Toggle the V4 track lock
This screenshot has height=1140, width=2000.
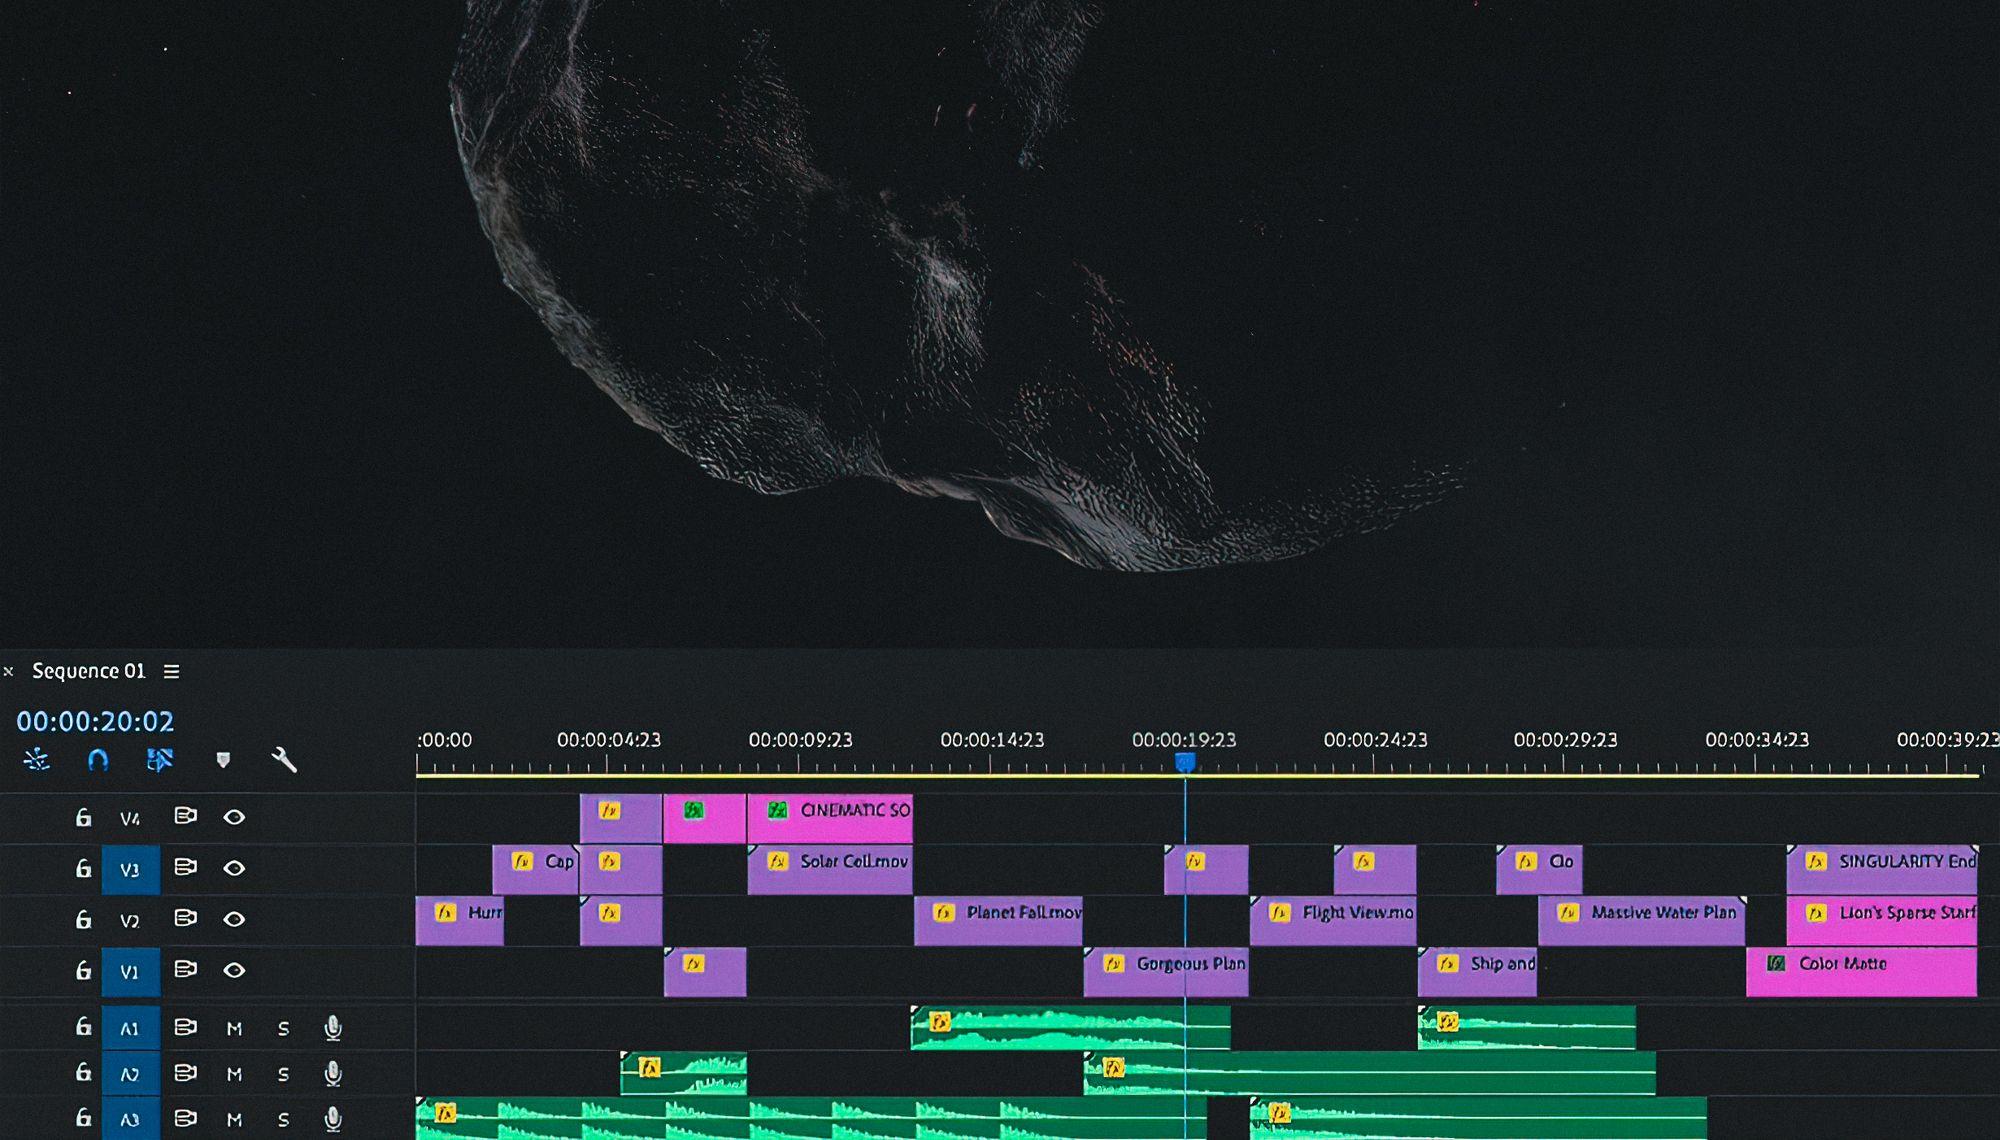pos(84,818)
